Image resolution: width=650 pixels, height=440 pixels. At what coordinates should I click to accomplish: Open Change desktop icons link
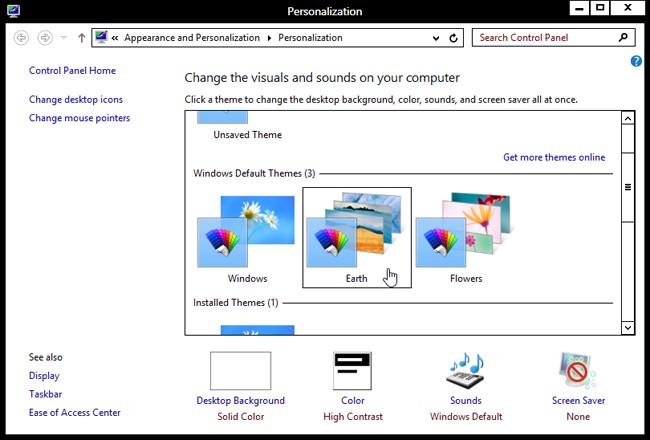[x=76, y=100]
